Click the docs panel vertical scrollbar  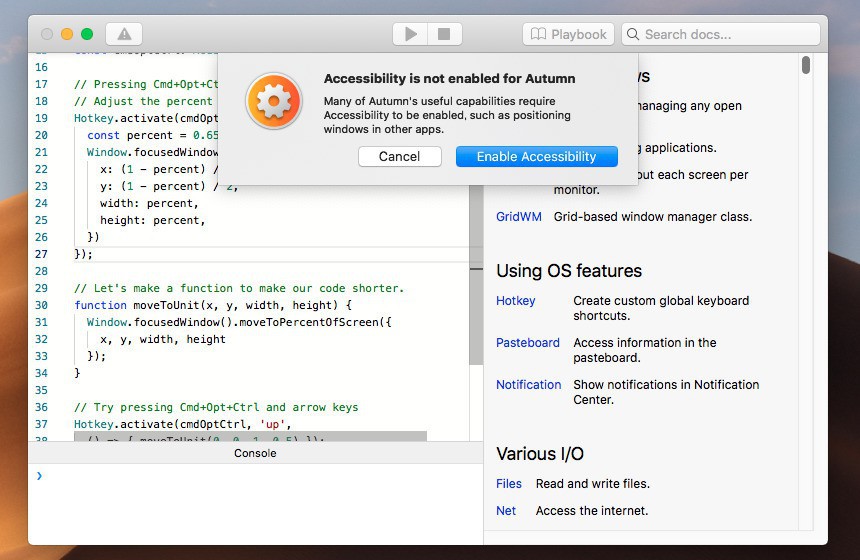coord(806,66)
